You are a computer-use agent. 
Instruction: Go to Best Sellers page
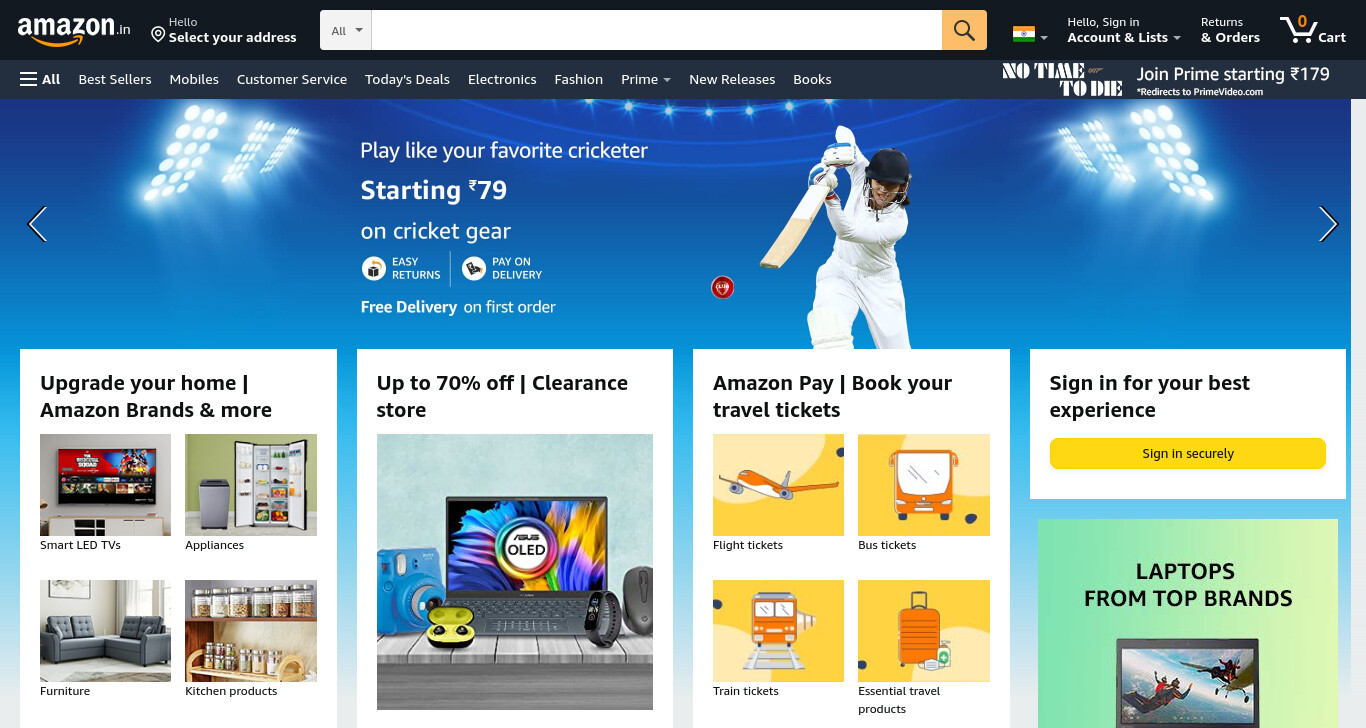tap(115, 79)
